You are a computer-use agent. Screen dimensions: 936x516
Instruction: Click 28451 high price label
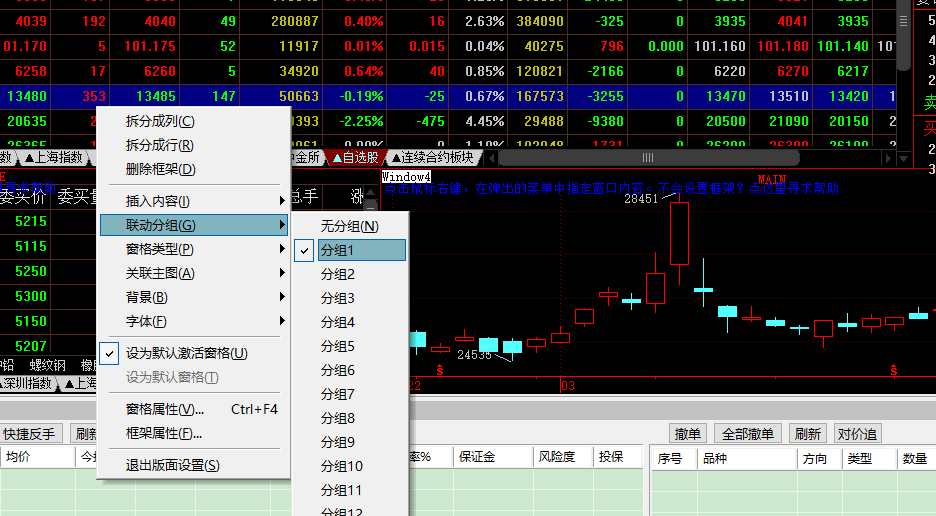tap(641, 199)
